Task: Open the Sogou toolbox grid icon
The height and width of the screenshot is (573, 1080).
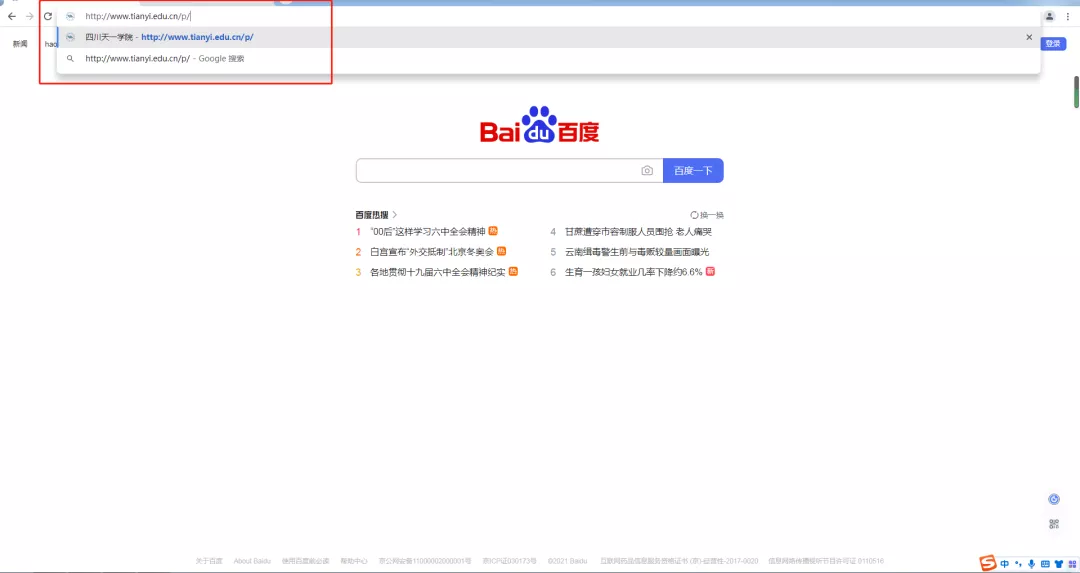Action: (1071, 563)
